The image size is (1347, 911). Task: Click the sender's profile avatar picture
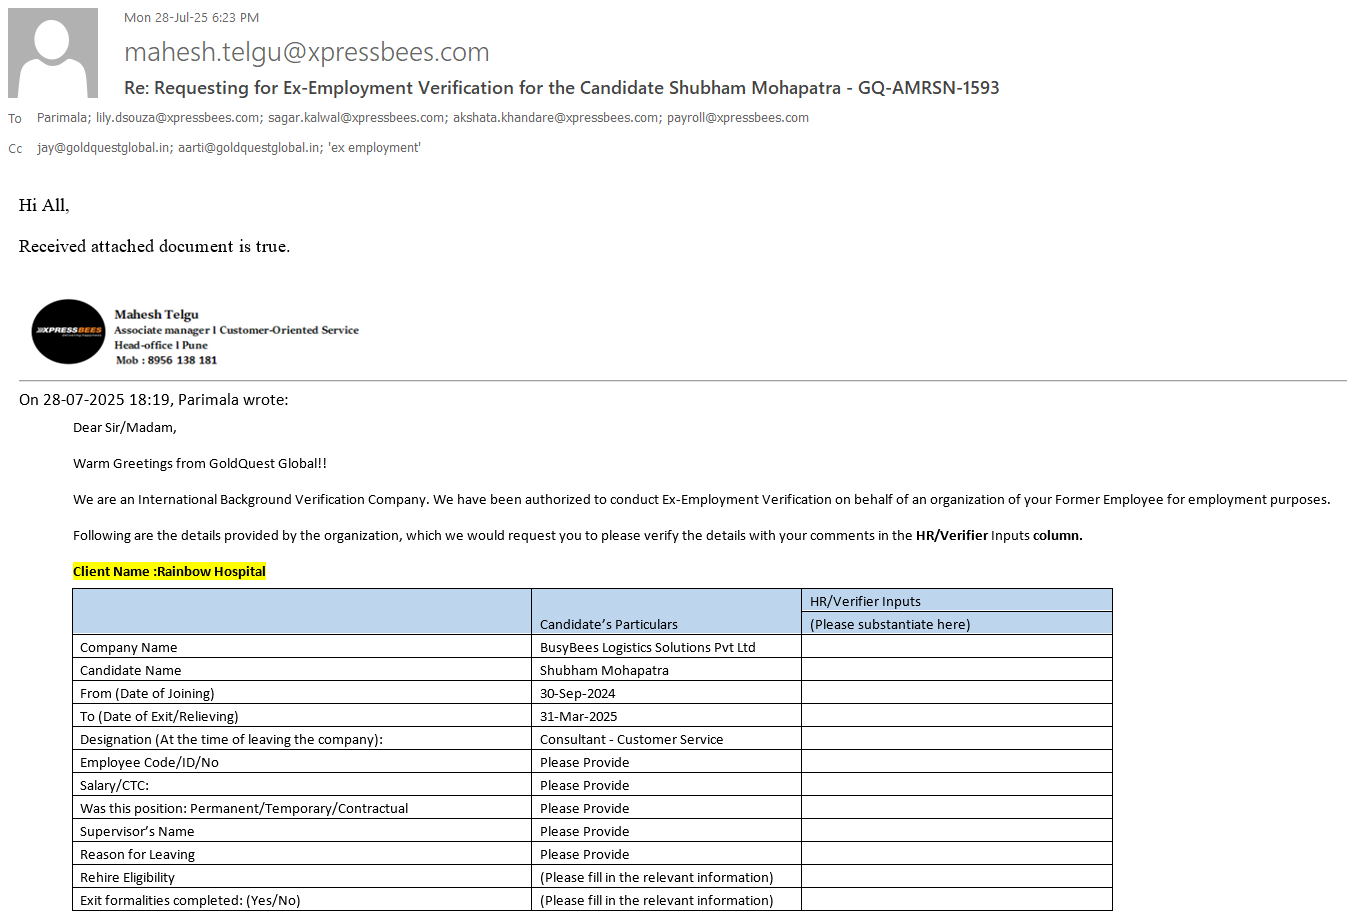pyautogui.click(x=53, y=53)
